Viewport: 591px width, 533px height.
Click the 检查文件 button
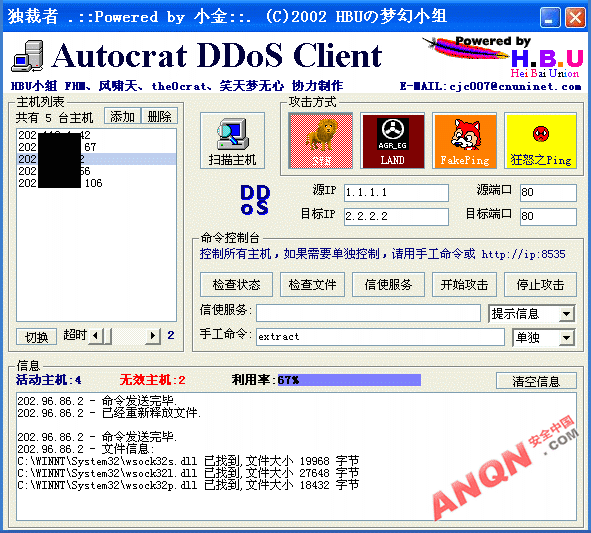pyautogui.click(x=312, y=285)
